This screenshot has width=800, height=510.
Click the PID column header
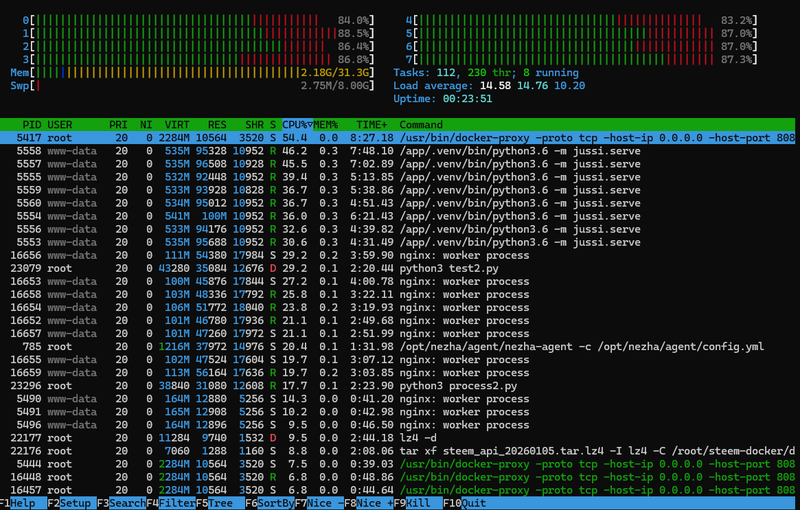tap(32, 124)
